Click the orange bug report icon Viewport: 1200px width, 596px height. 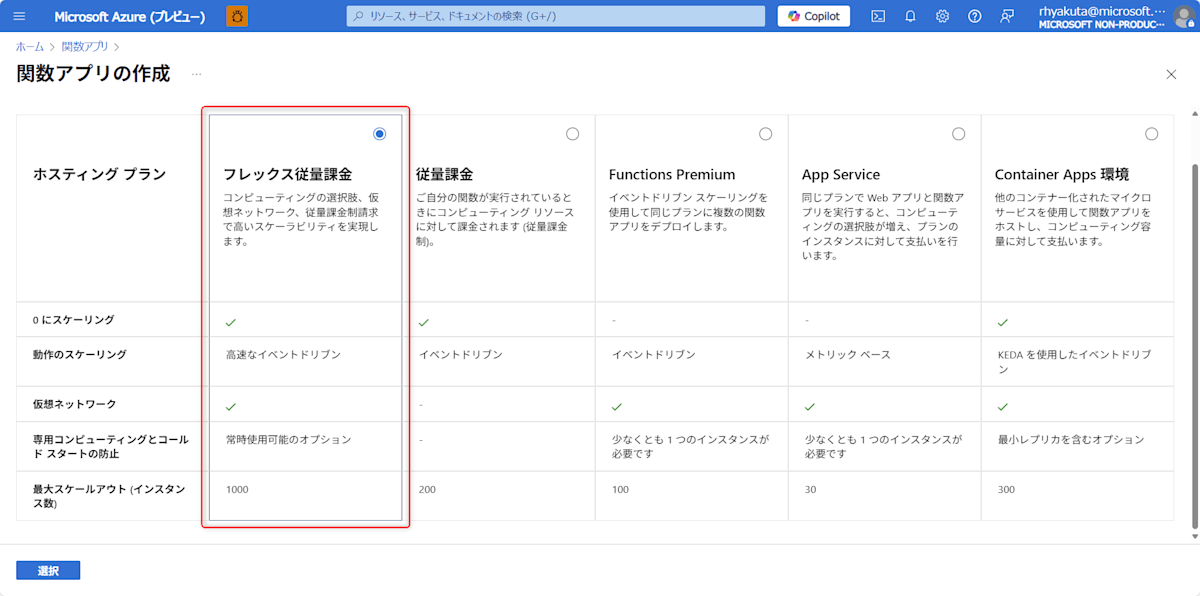coord(237,16)
